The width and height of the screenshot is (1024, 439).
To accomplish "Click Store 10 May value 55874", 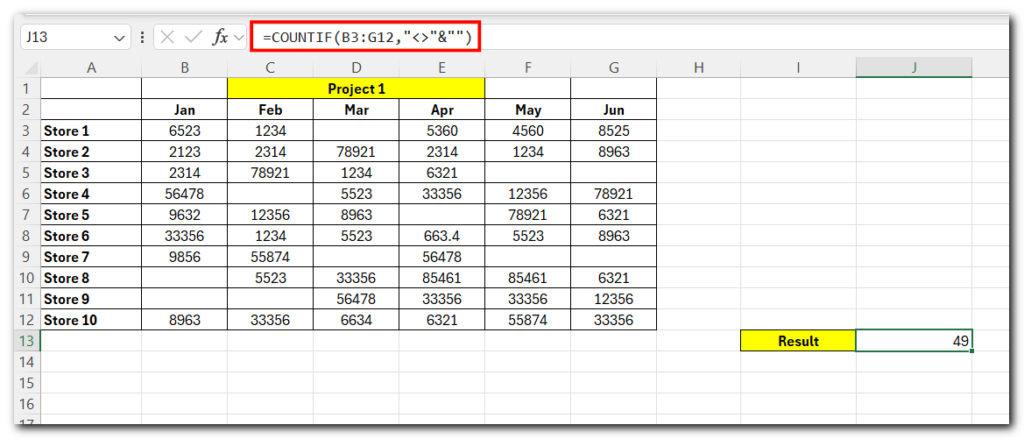I will coord(528,319).
